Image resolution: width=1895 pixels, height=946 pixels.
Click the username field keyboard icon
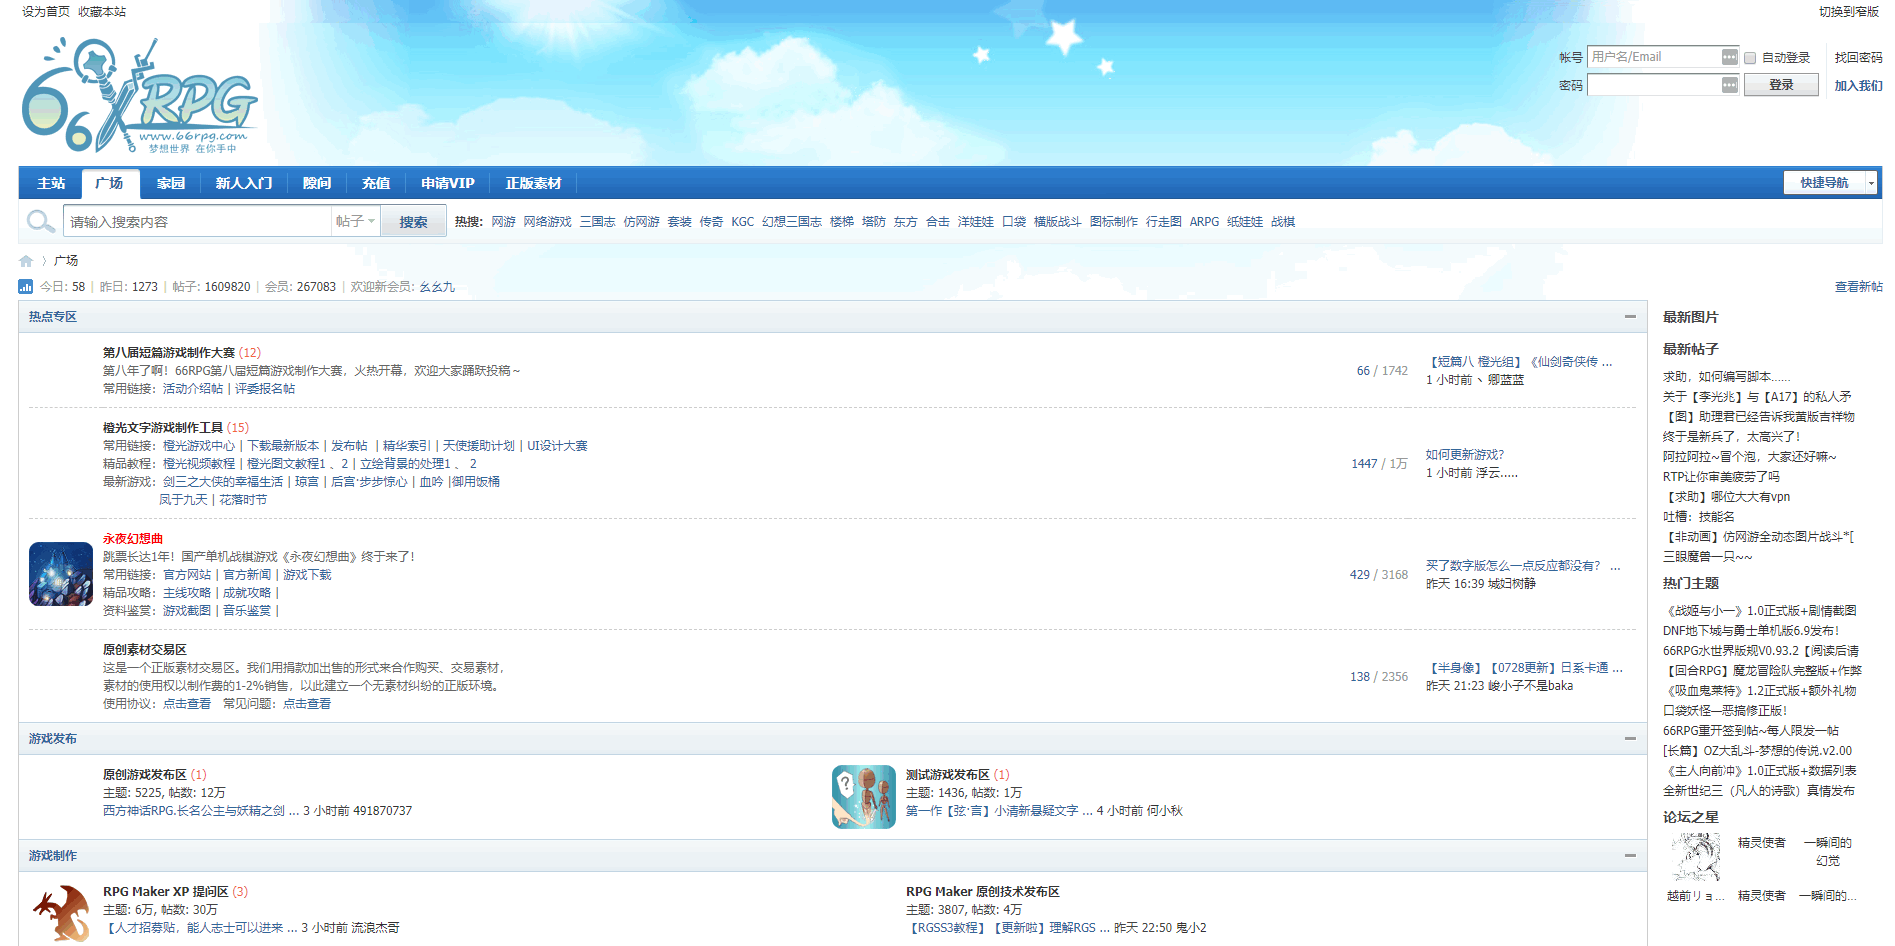[1729, 57]
